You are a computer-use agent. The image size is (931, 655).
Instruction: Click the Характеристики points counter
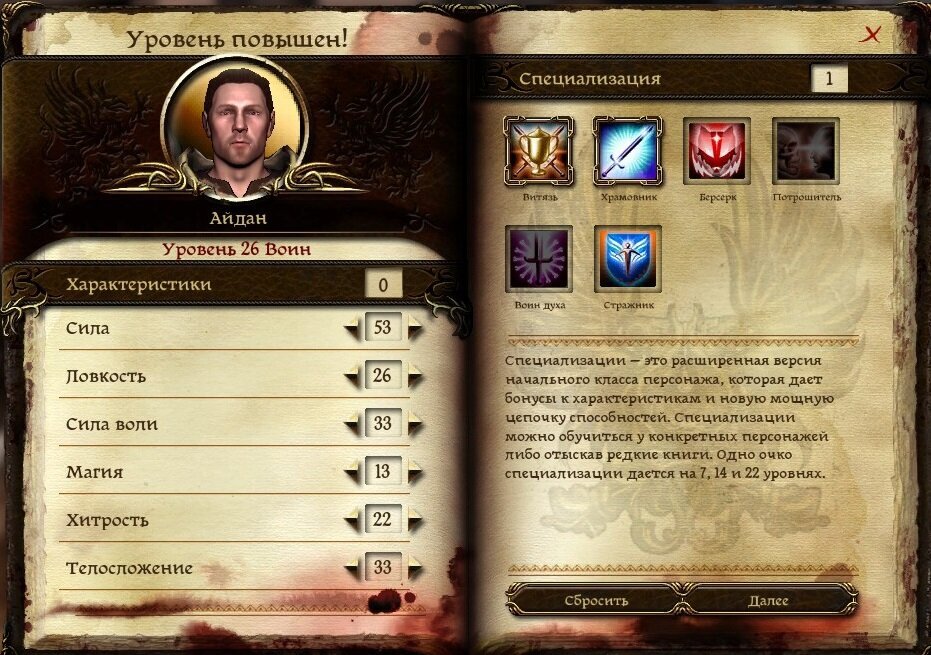click(383, 284)
